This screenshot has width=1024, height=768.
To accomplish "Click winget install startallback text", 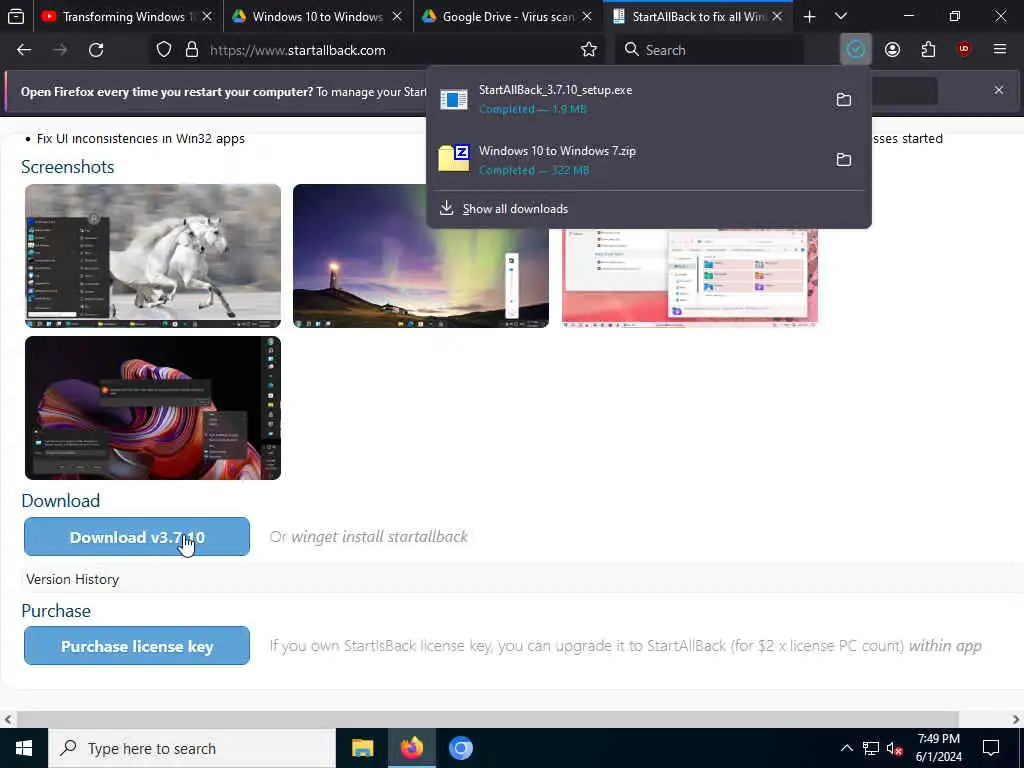I will coord(379,537).
